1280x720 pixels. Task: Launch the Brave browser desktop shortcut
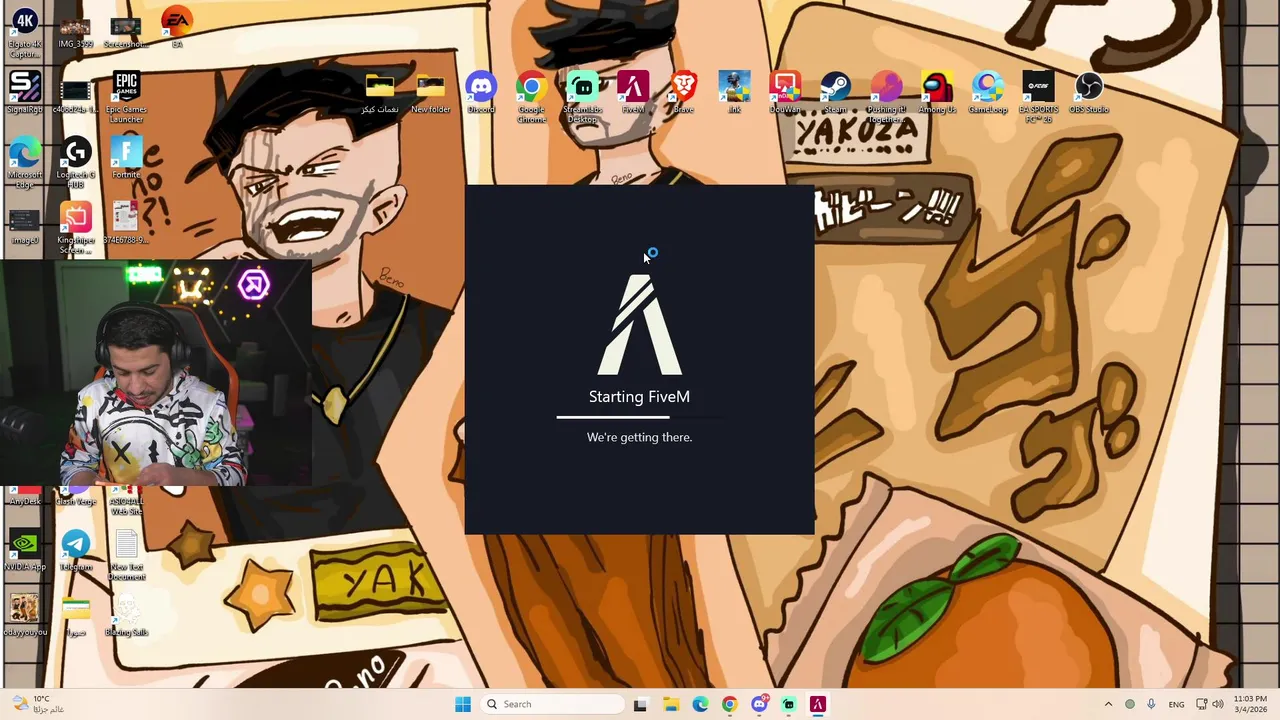click(x=684, y=92)
